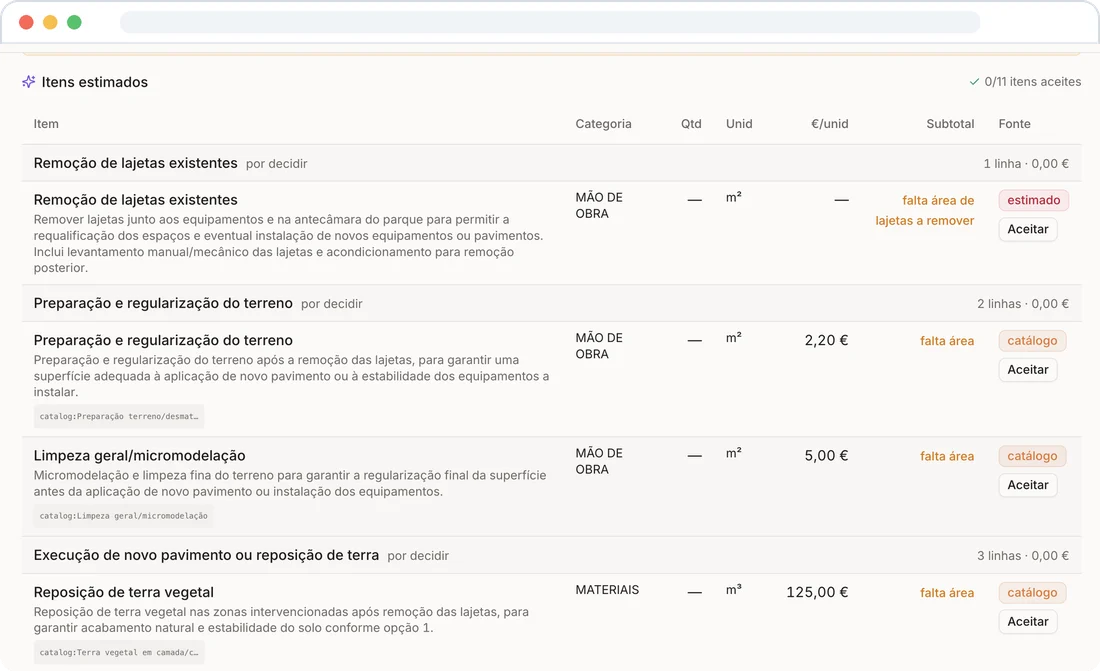Click the Item column header
The image size is (1100, 671).
coord(46,124)
